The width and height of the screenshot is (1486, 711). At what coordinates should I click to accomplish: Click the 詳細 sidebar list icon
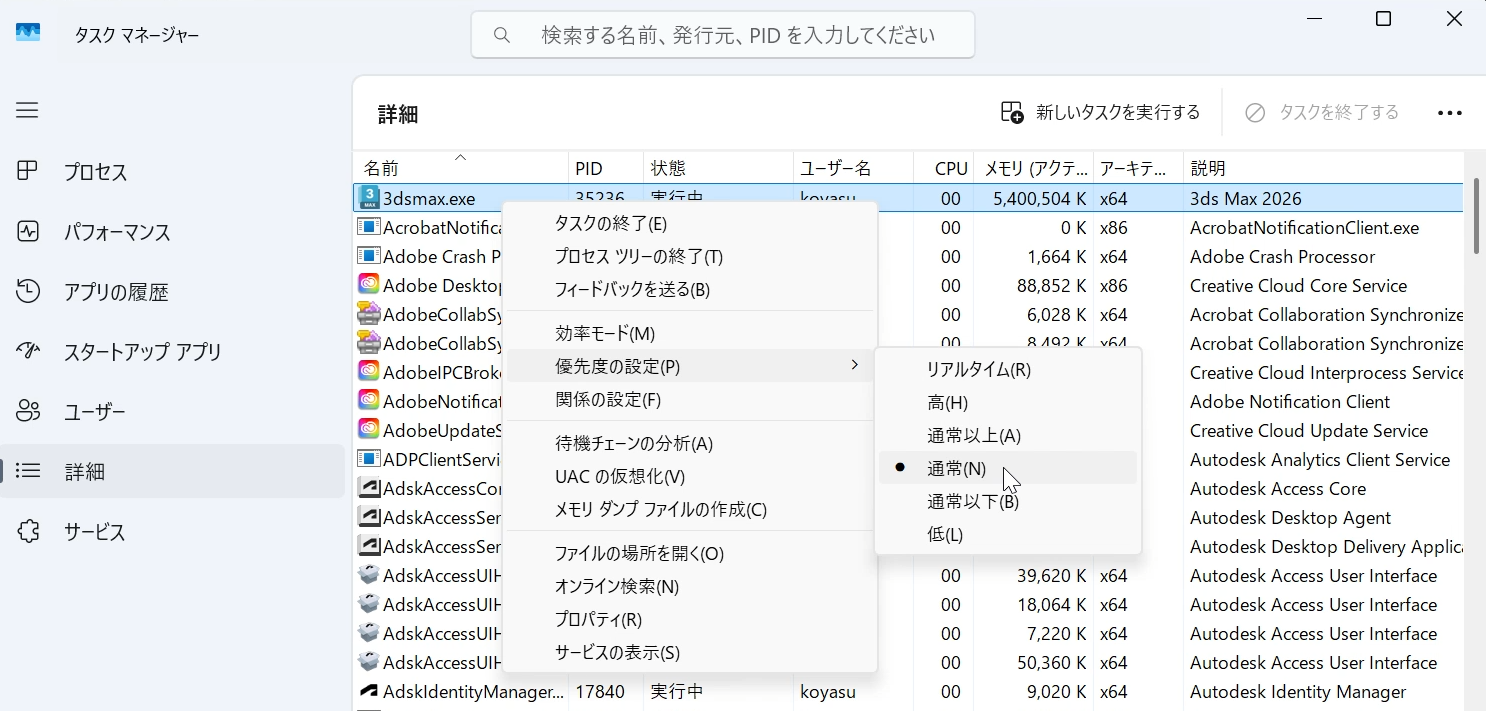point(28,471)
